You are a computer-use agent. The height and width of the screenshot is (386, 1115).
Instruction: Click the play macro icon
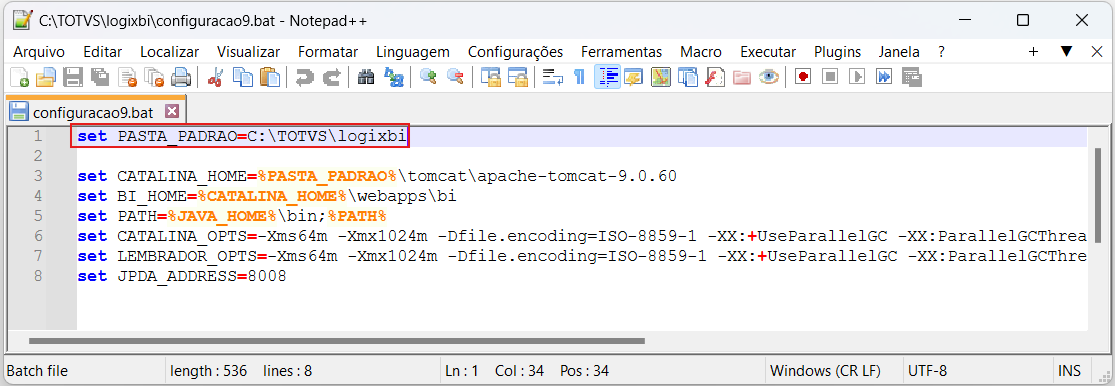pos(858,77)
